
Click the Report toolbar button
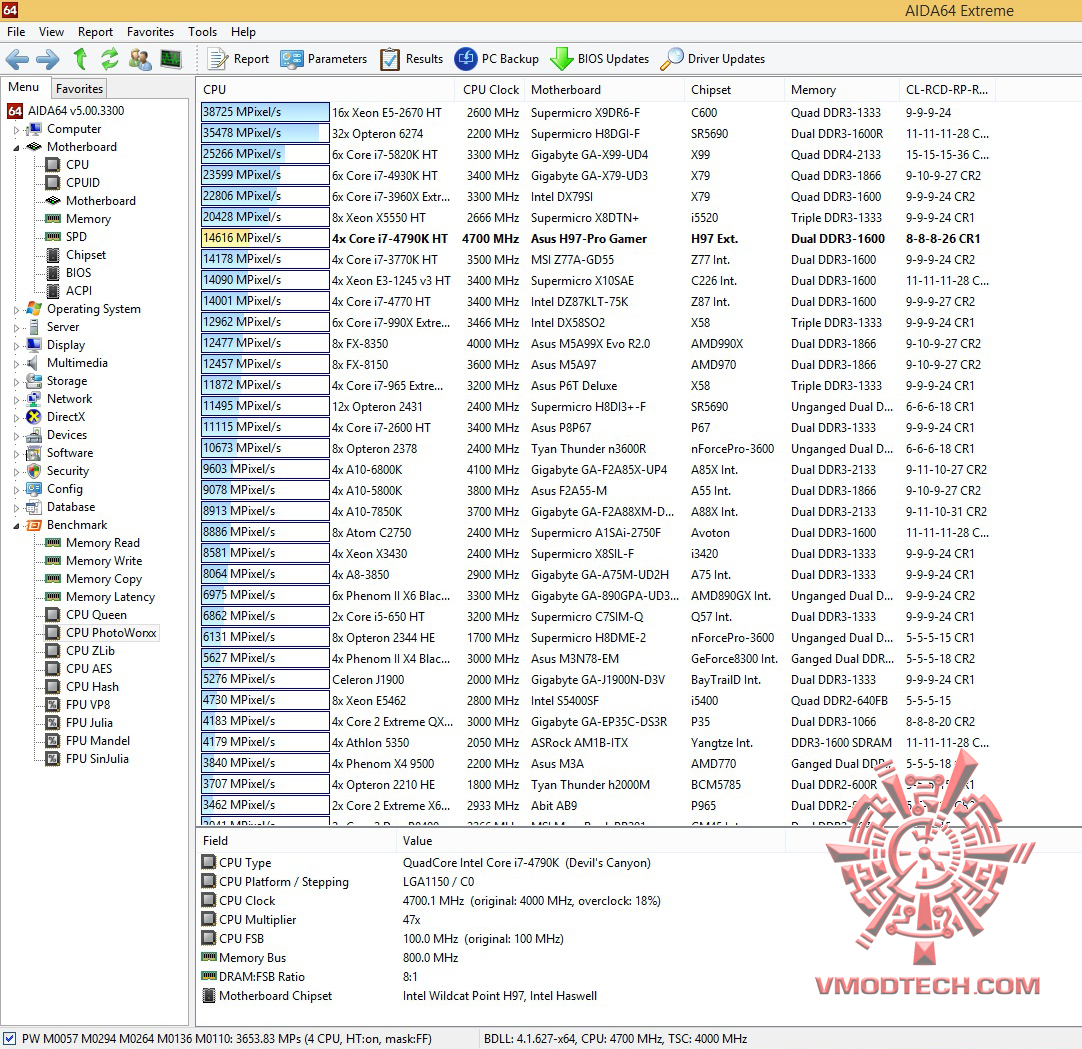[x=238, y=59]
